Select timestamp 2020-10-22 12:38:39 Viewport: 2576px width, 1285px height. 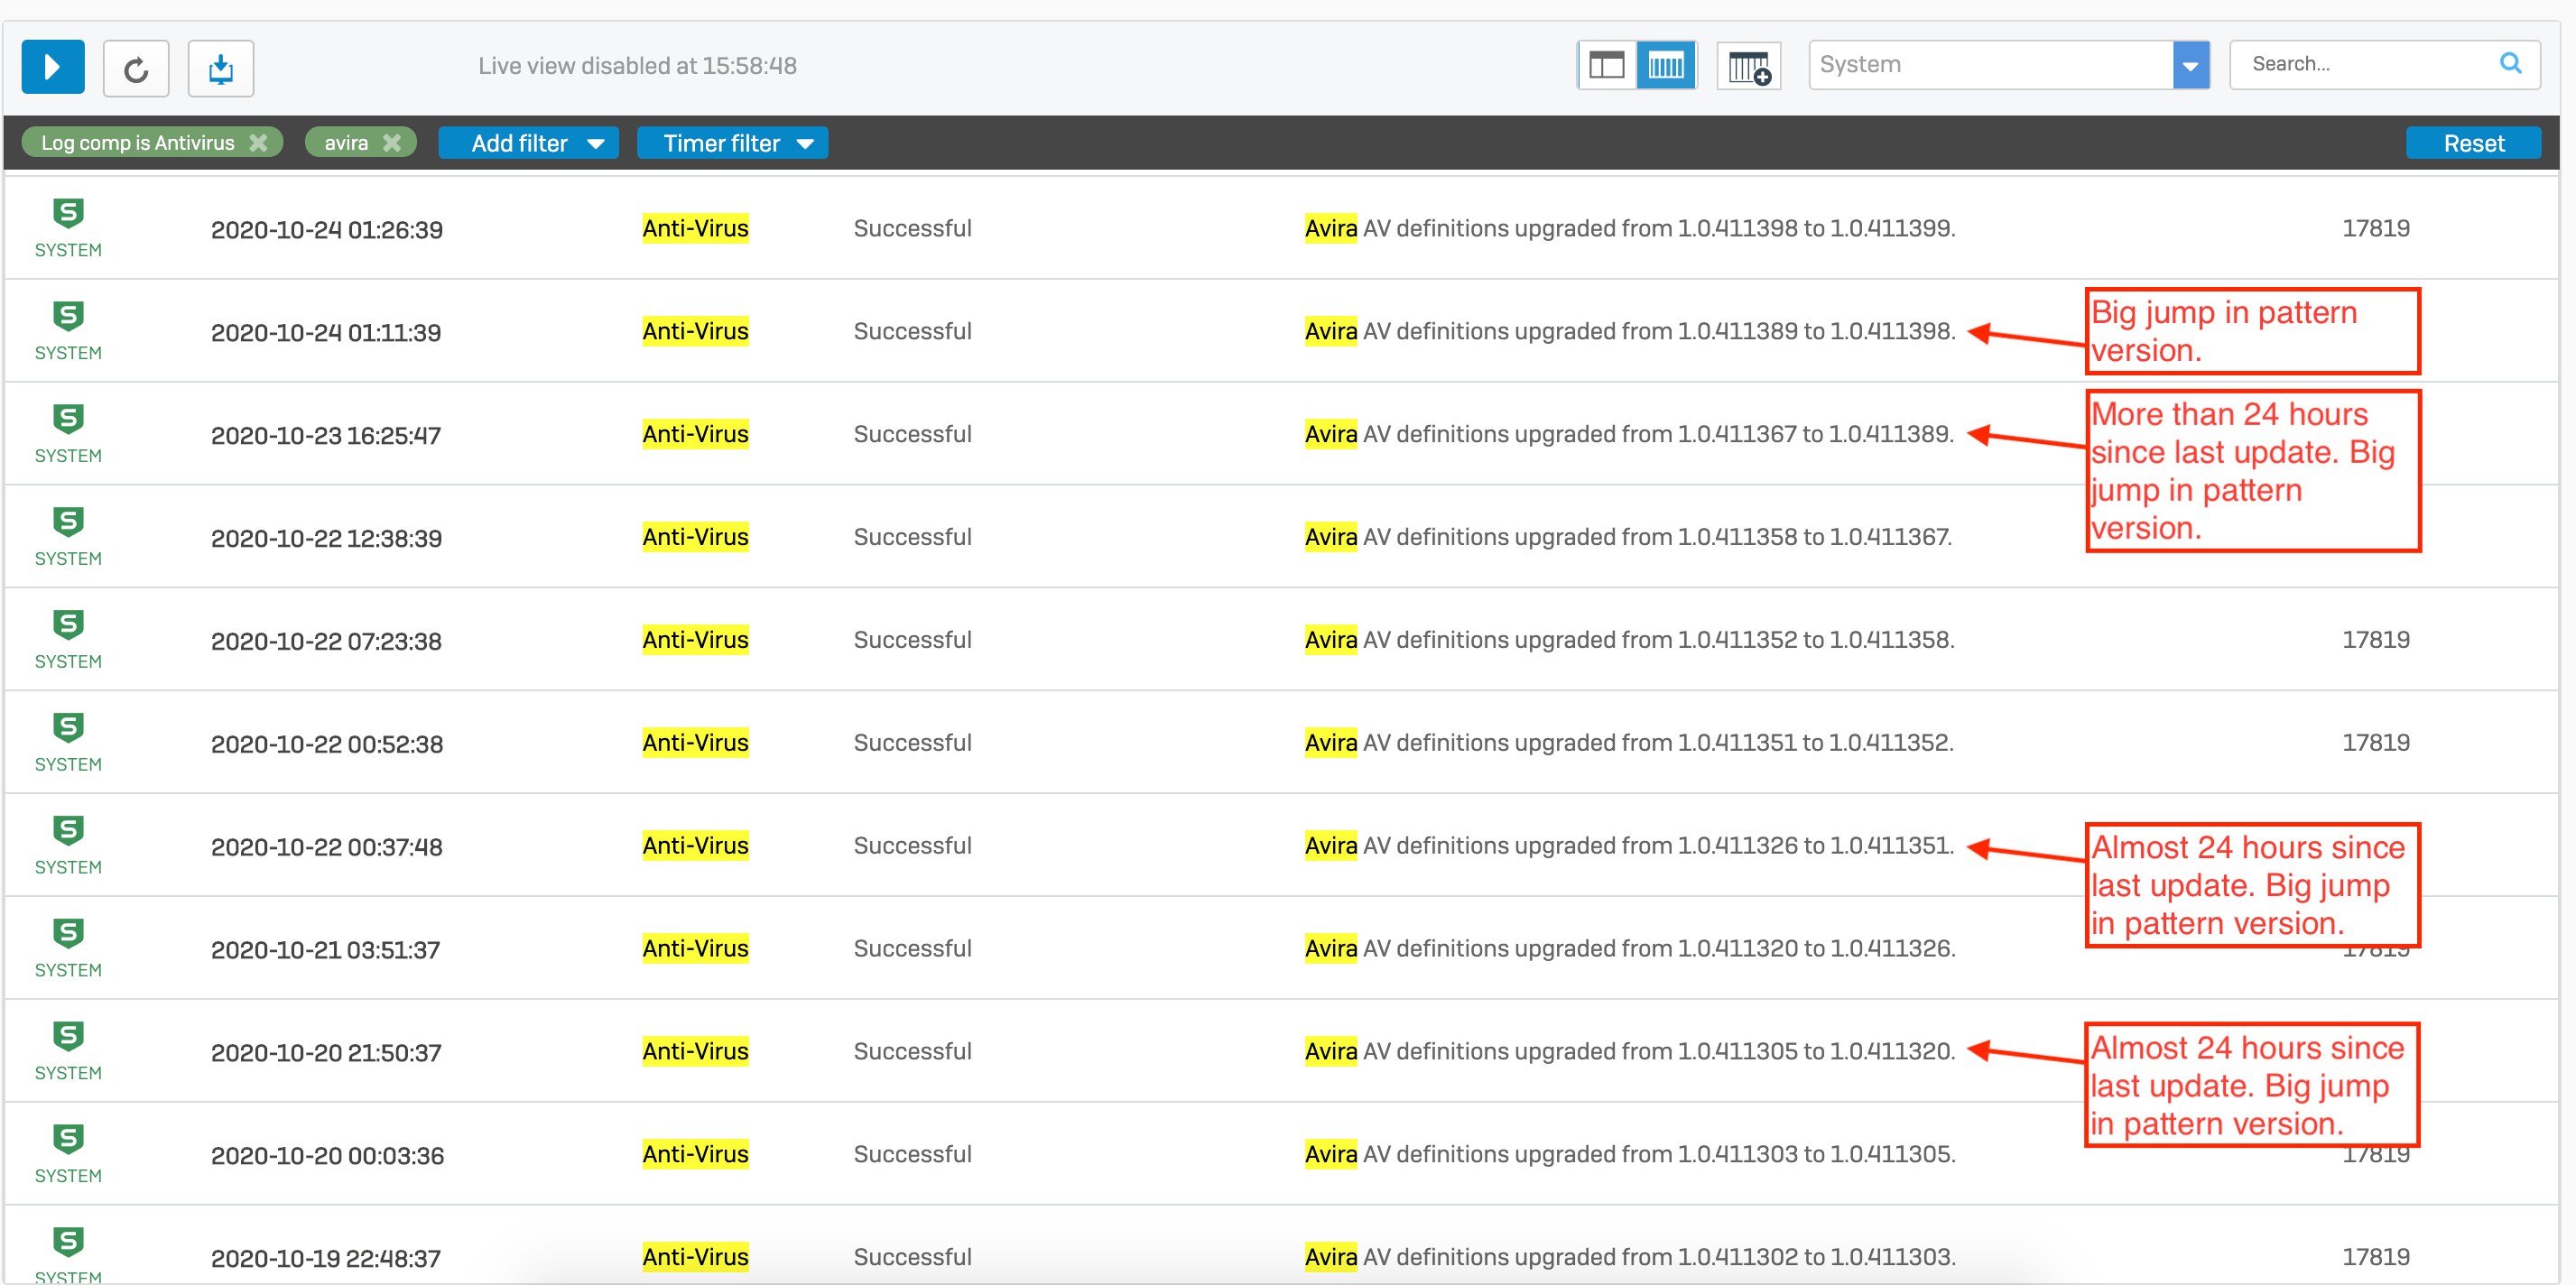[x=326, y=539]
